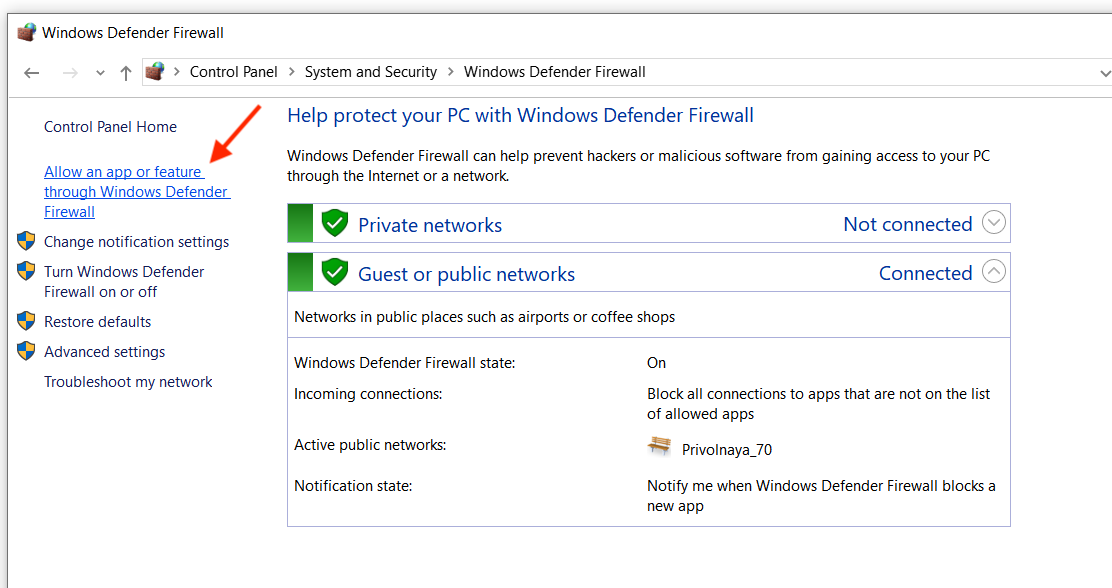Click the shield icon beside Restore defaults

[26, 321]
